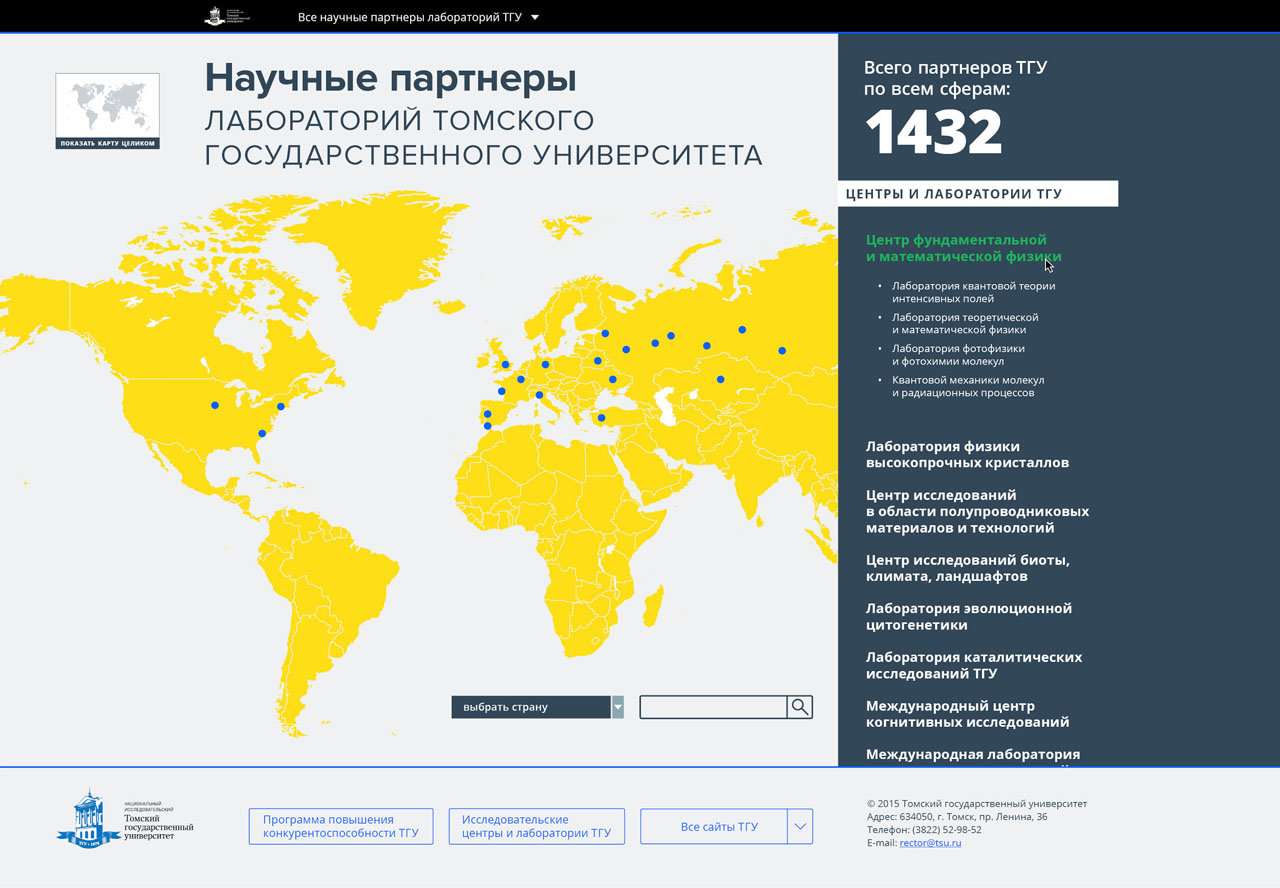Click the 'Научные партнеры' heading
The image size is (1280, 888).
390,78
